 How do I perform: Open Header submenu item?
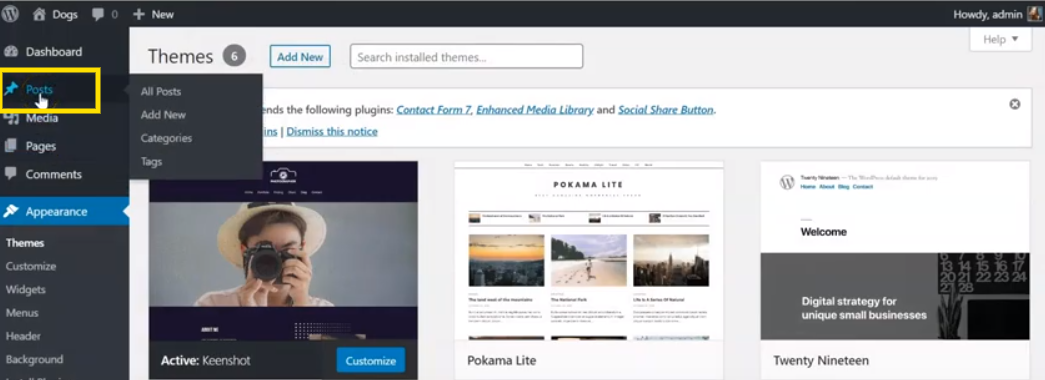[x=23, y=336]
